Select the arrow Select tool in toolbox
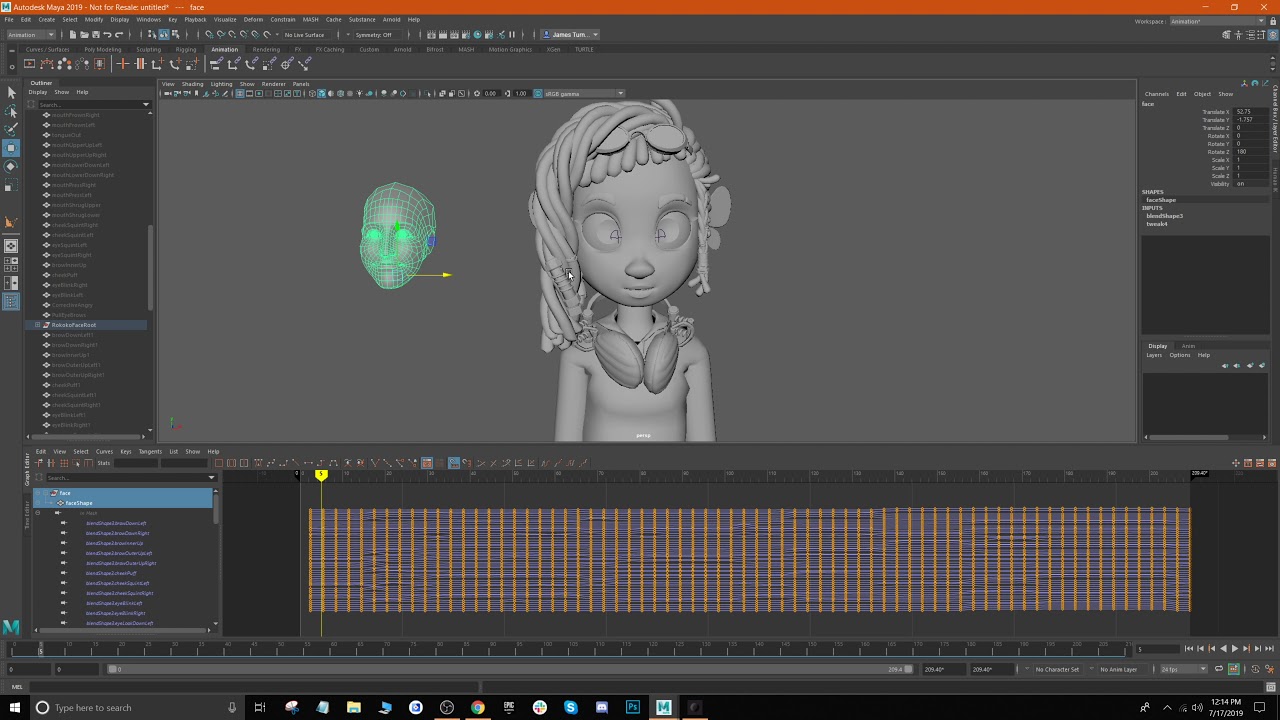Screen dimensions: 1280x720 pos(11,92)
